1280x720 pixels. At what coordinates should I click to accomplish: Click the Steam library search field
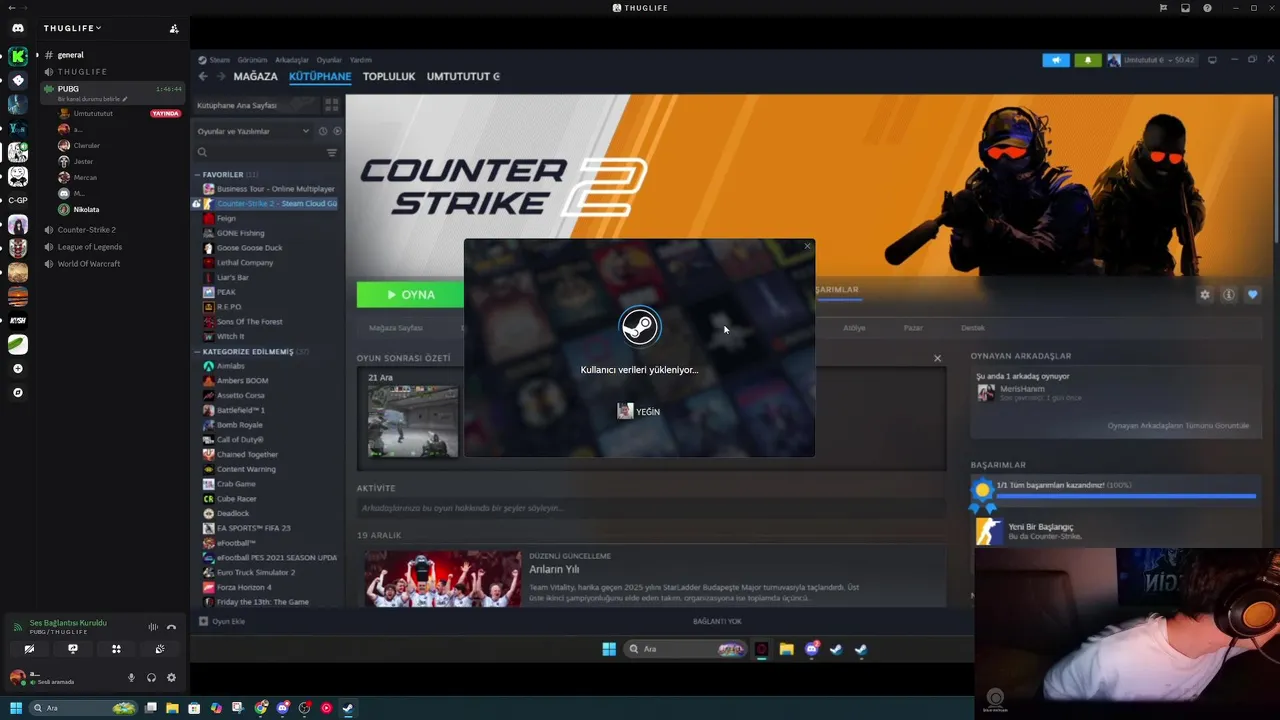[x=260, y=153]
